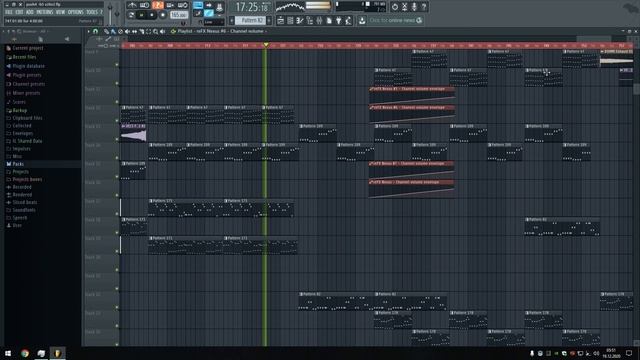Open the OPTIONS menu
The height and width of the screenshot is (360, 640).
click(x=76, y=12)
